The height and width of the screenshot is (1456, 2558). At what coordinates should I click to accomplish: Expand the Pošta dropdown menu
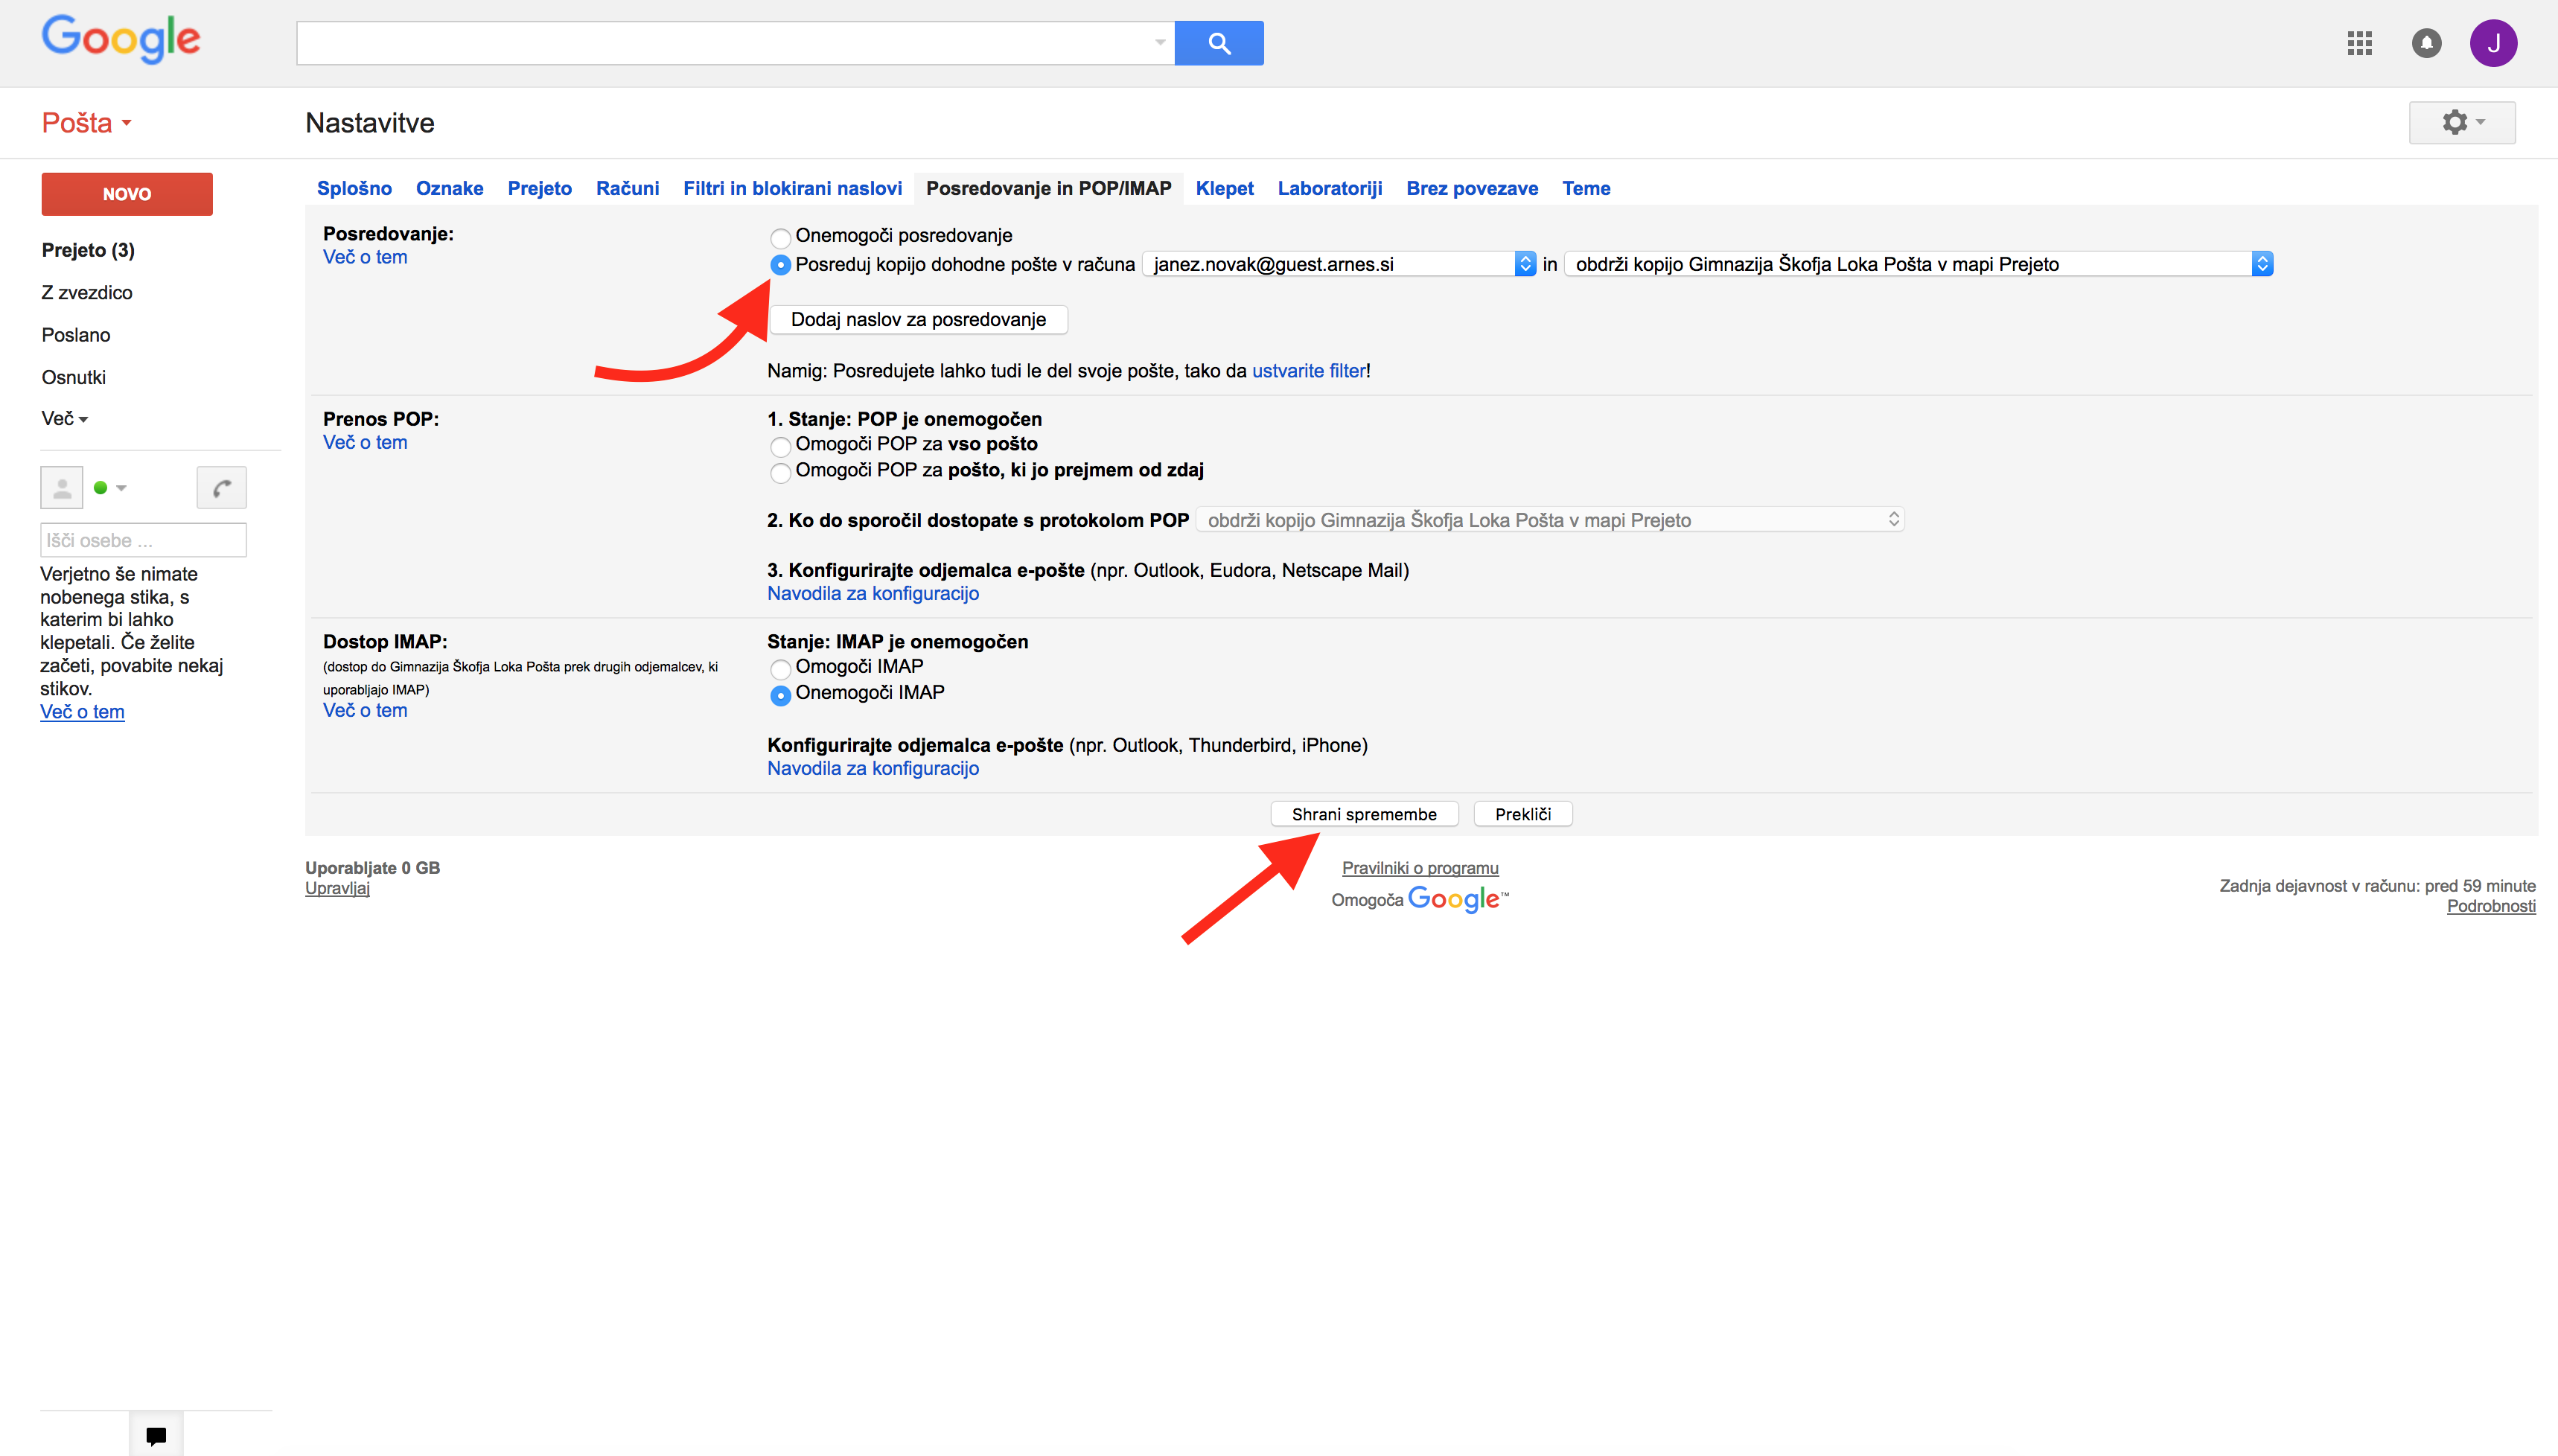pos(87,123)
